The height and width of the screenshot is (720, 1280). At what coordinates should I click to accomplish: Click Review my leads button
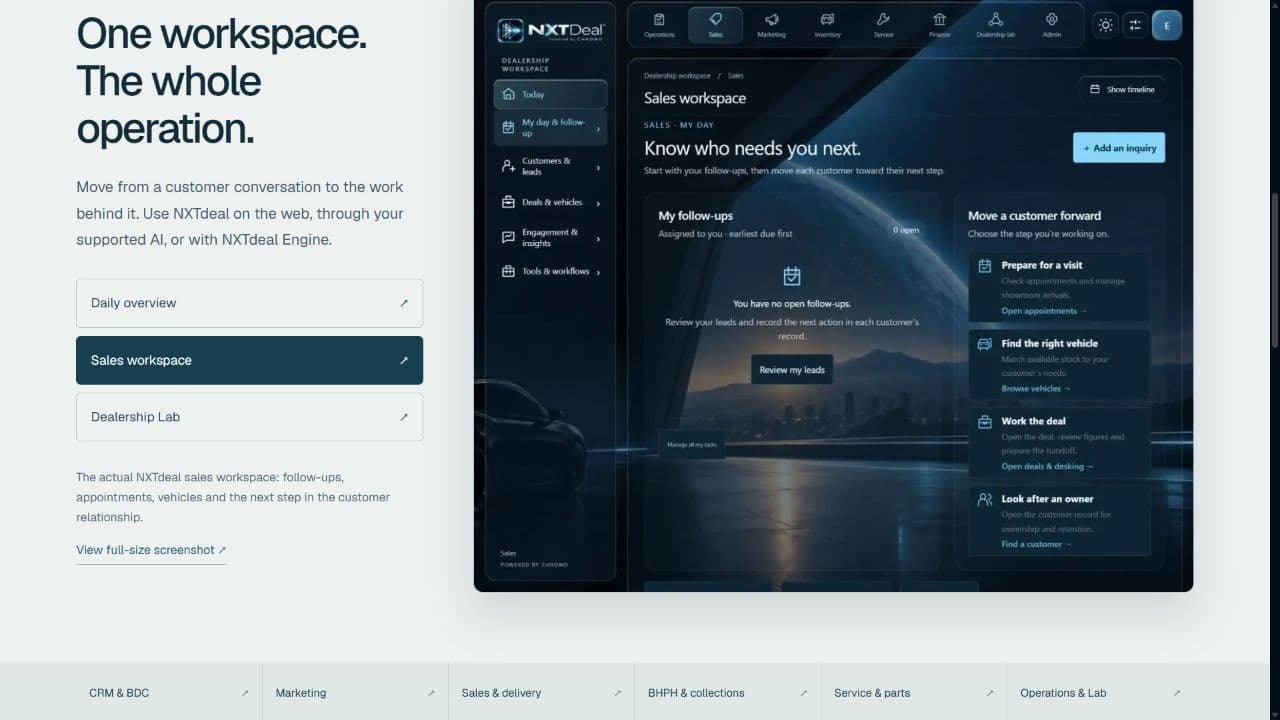coord(792,370)
